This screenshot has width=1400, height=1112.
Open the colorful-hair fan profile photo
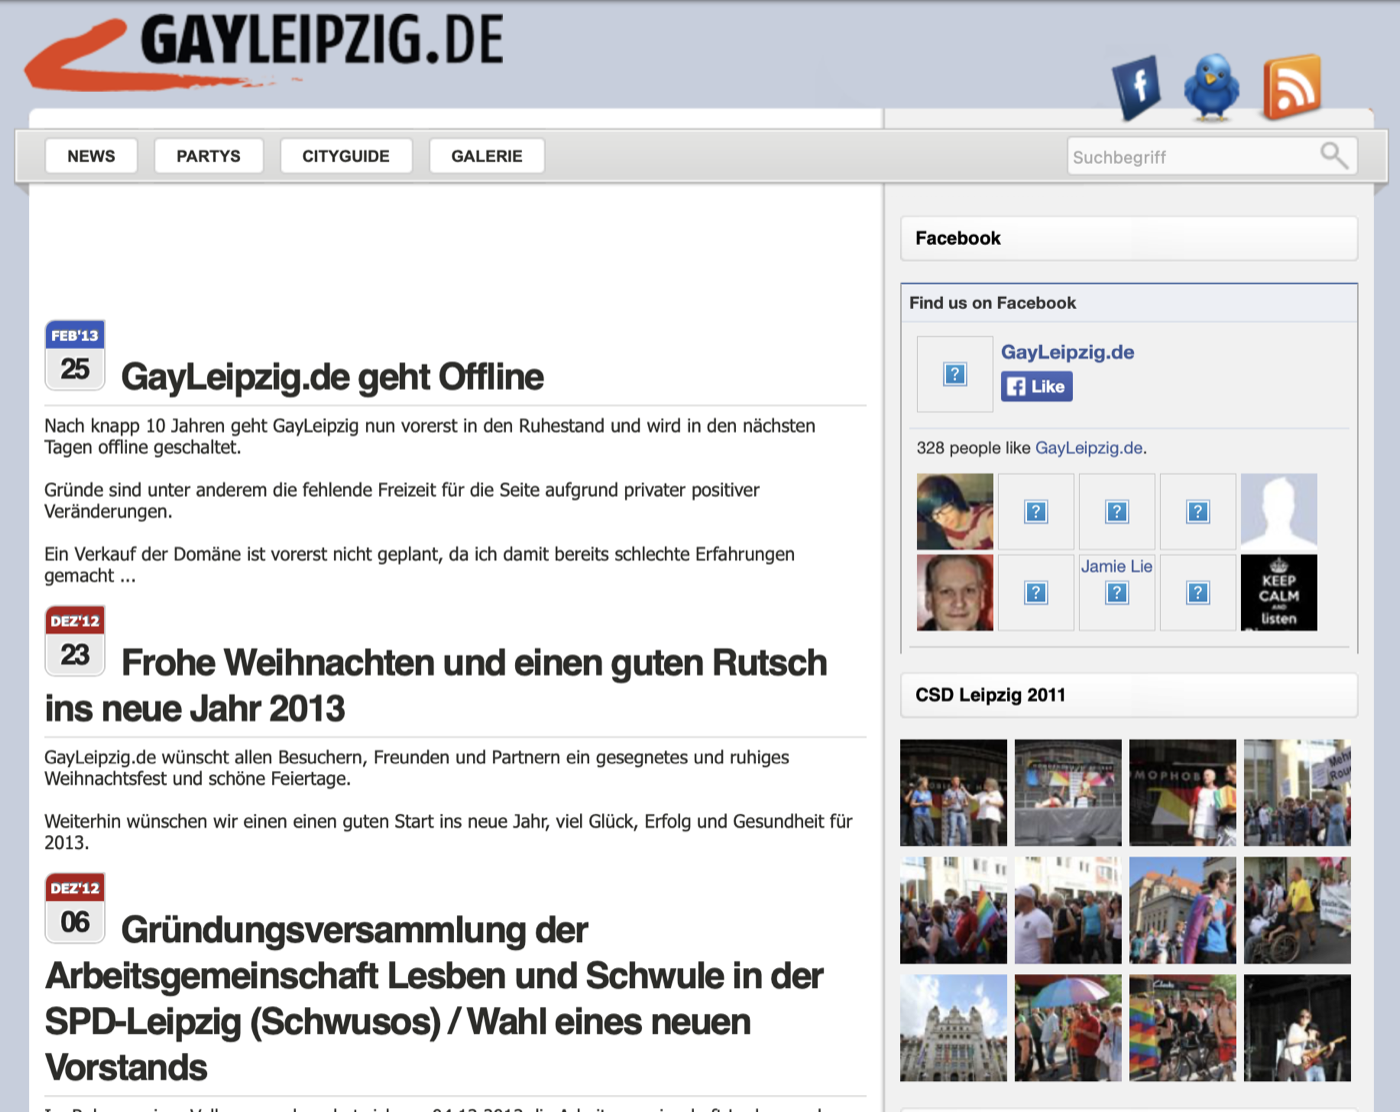point(955,512)
